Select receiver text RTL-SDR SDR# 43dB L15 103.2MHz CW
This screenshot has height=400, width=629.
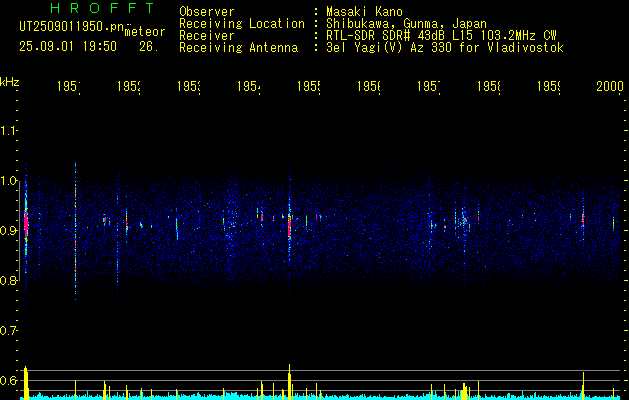441,36
